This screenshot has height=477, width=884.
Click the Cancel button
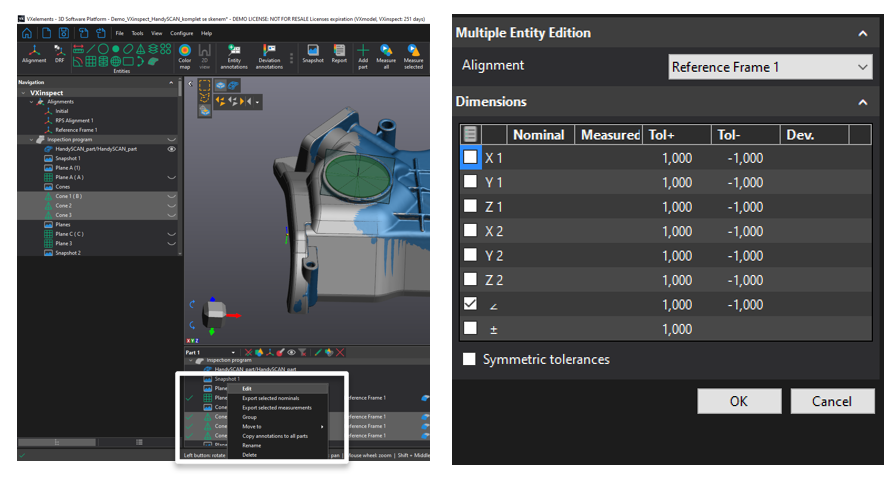pos(832,401)
